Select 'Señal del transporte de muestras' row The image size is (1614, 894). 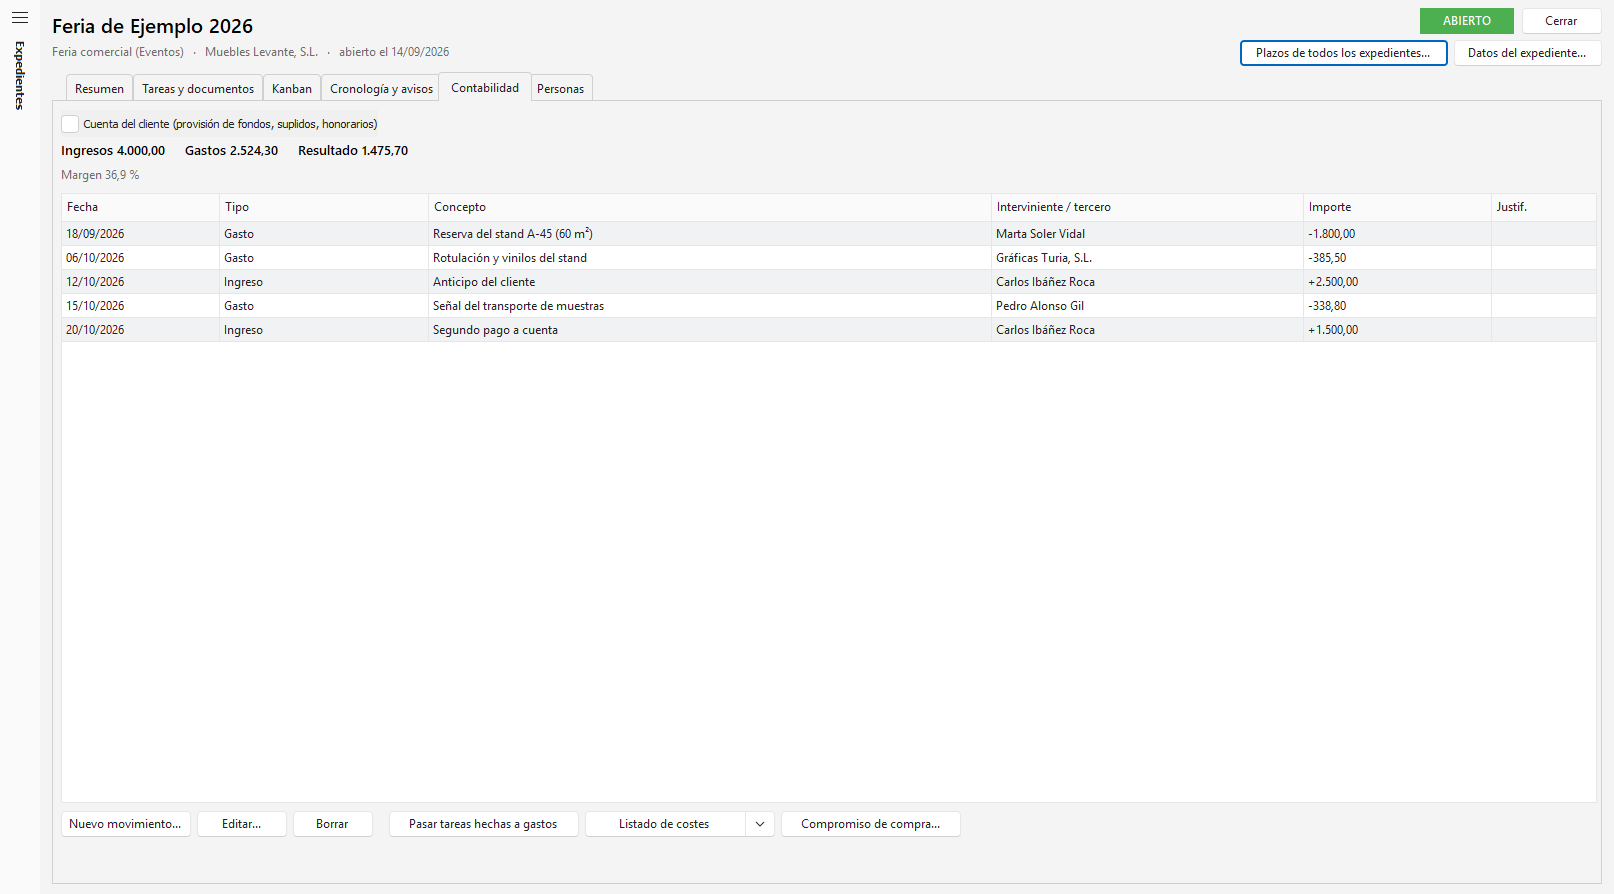coord(829,306)
